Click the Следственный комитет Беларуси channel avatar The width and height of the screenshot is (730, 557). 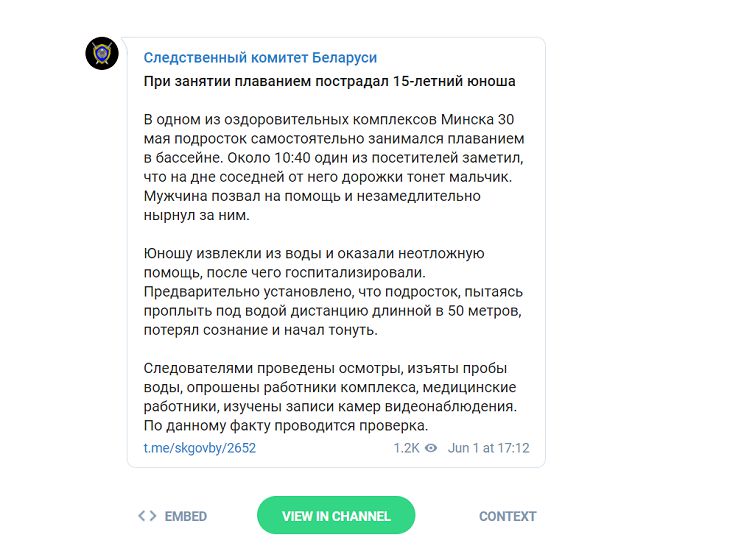103,54
